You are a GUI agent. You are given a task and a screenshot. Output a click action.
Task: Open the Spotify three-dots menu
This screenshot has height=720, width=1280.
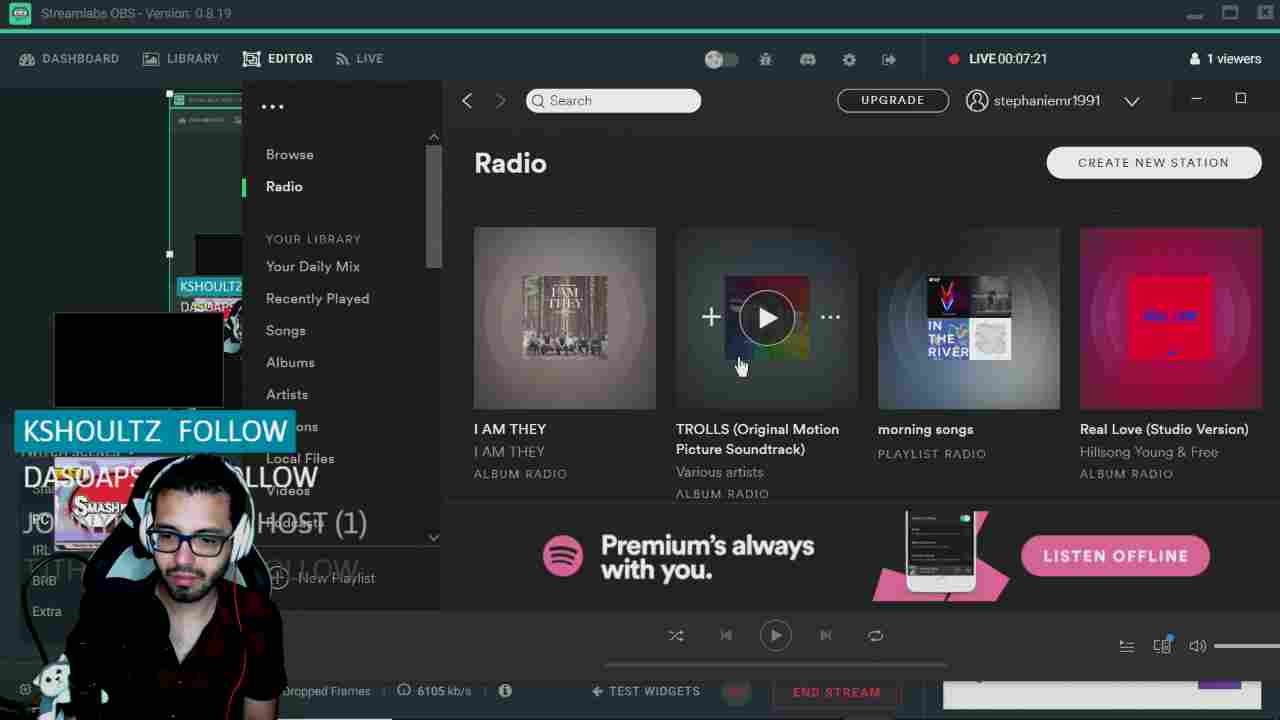pyautogui.click(x=273, y=107)
